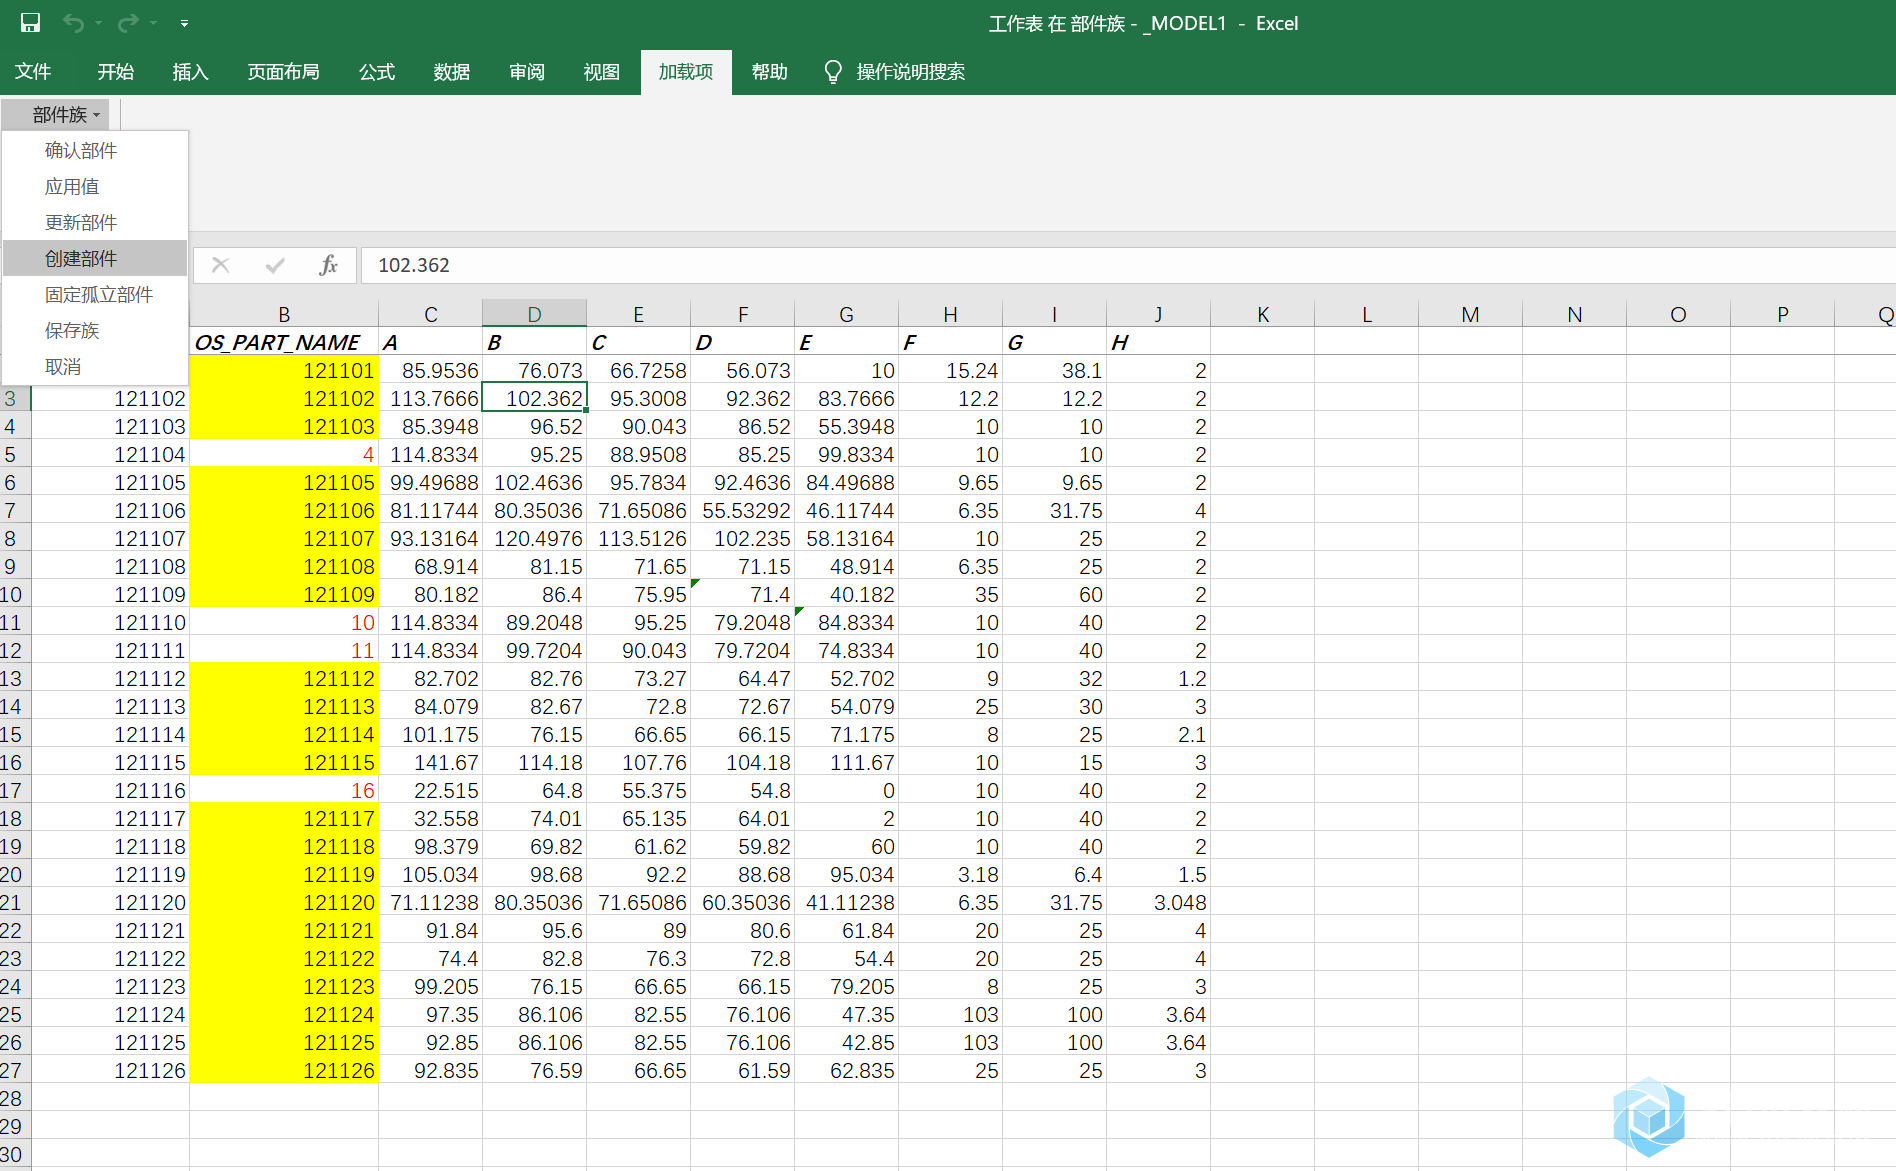Viewport: 1896px width, 1171px height.
Task: Open the Redo history dropdown arrow
Action: click(153, 23)
